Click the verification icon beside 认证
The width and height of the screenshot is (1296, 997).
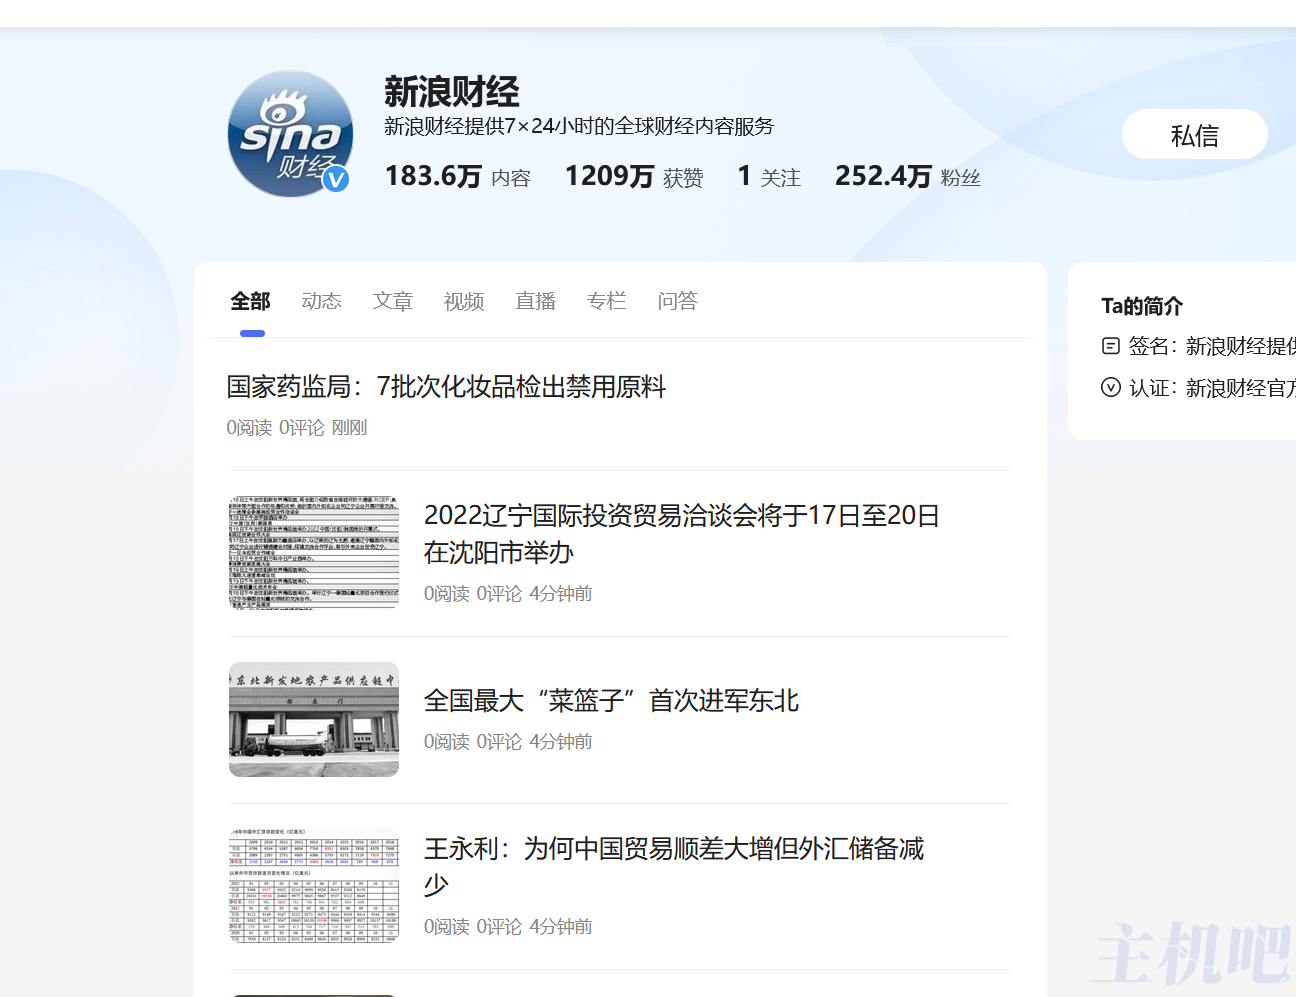point(1110,388)
